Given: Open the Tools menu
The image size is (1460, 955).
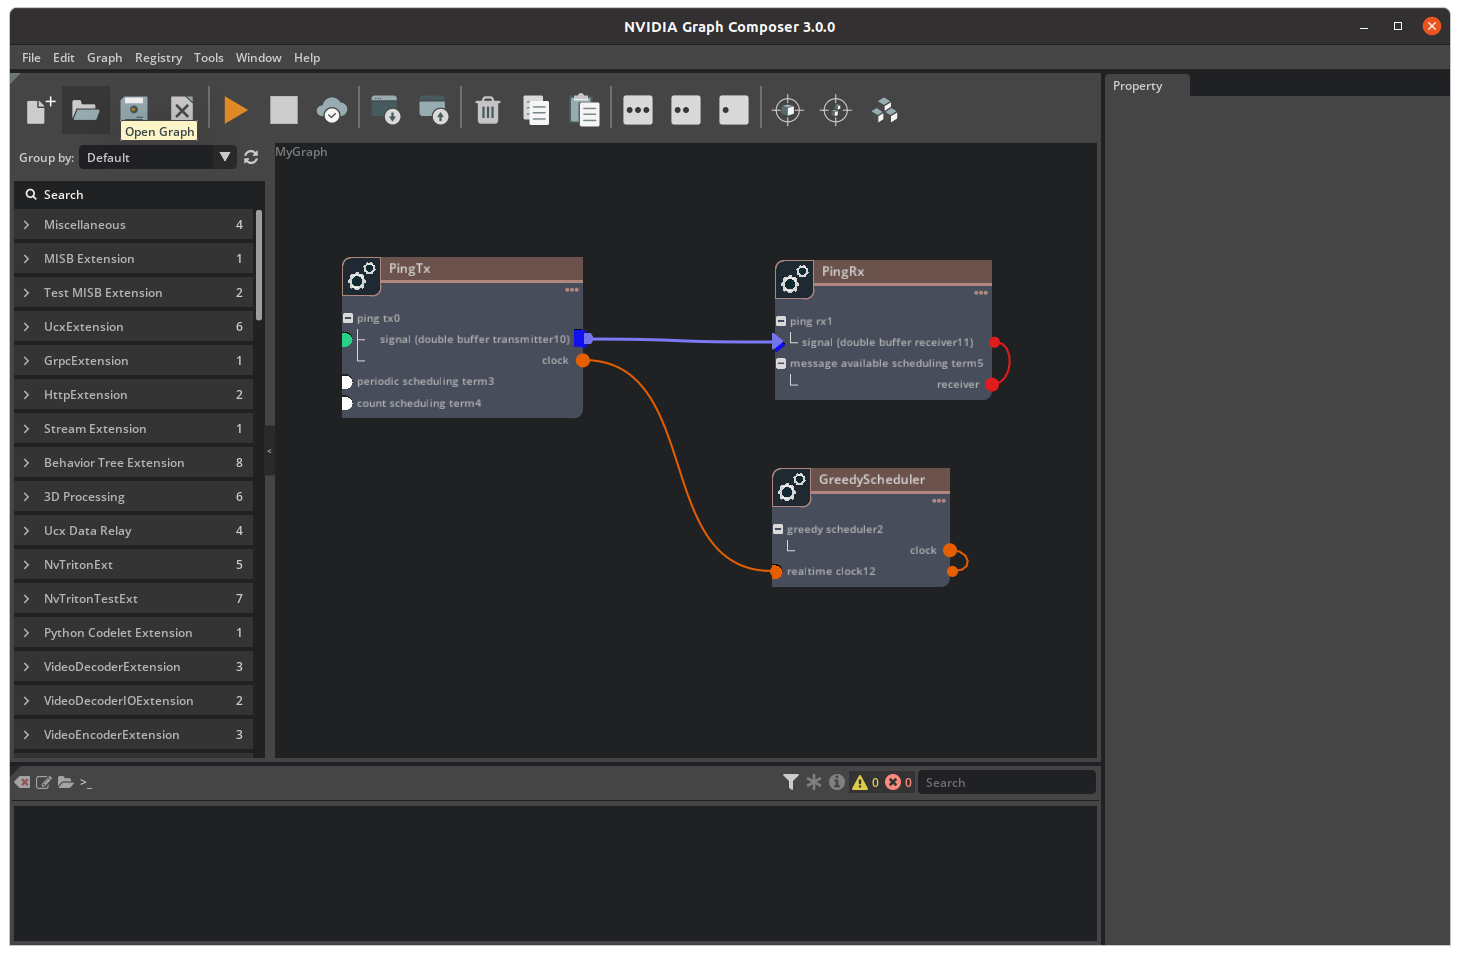Looking at the screenshot, I should [x=208, y=57].
